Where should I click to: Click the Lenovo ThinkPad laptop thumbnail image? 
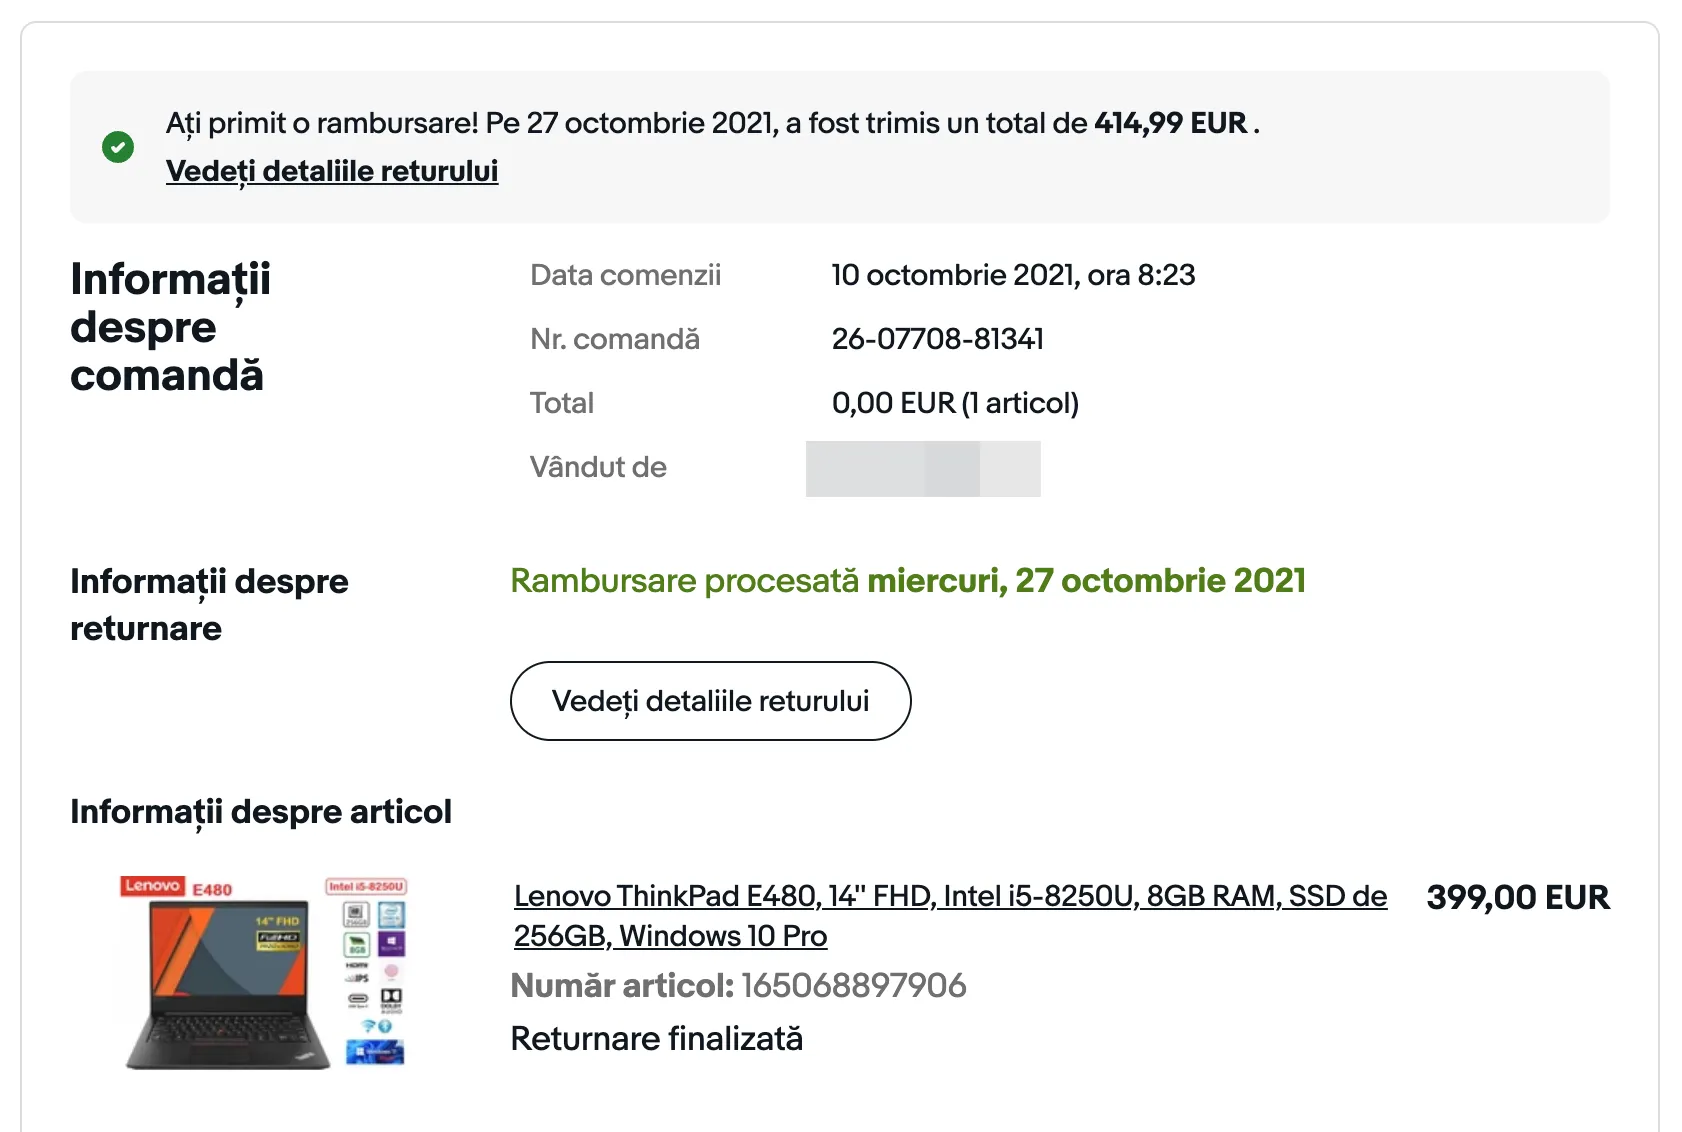coord(264,971)
